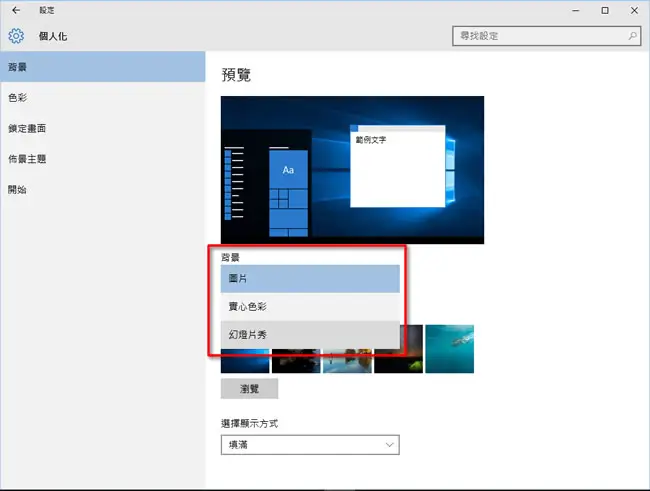The height and width of the screenshot is (491, 650).
Task: Click the Settings gear icon
Action: pyautogui.click(x=16, y=36)
